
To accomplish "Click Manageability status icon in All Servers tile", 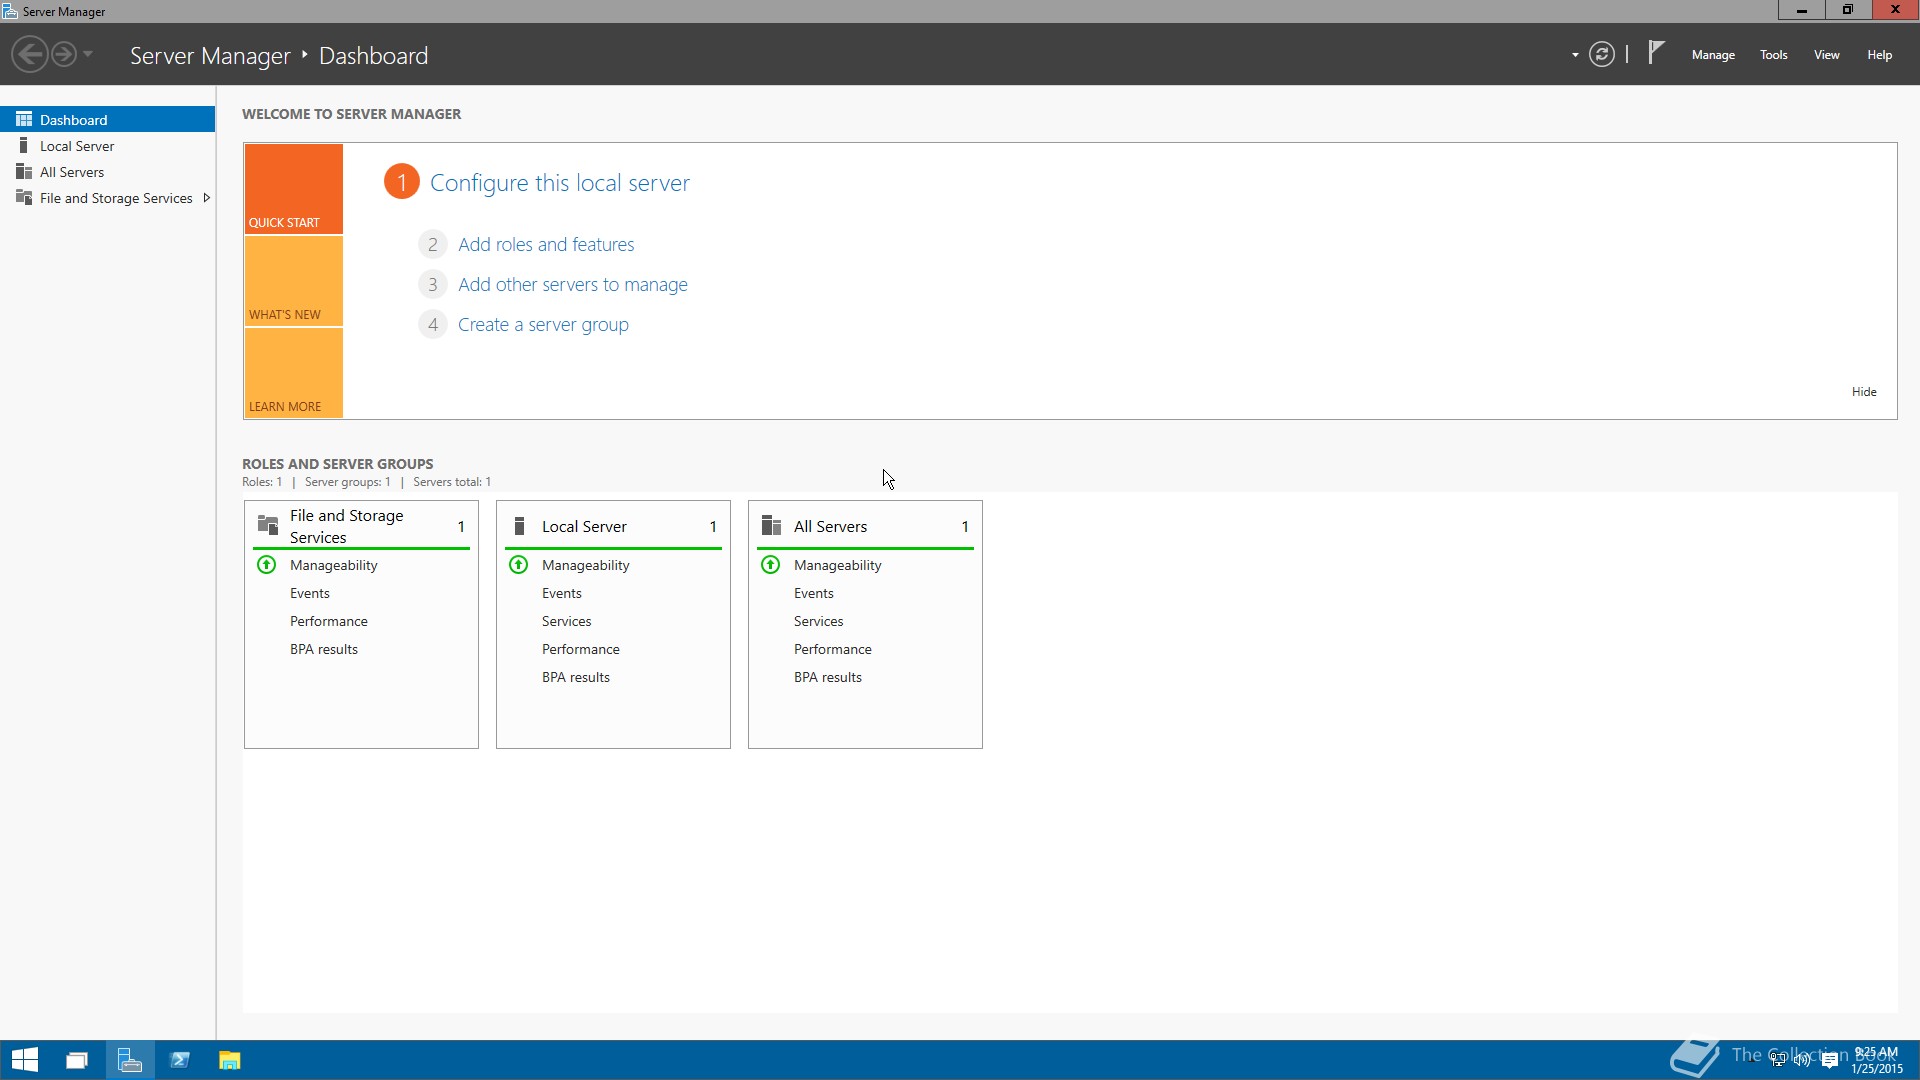I will 771,565.
